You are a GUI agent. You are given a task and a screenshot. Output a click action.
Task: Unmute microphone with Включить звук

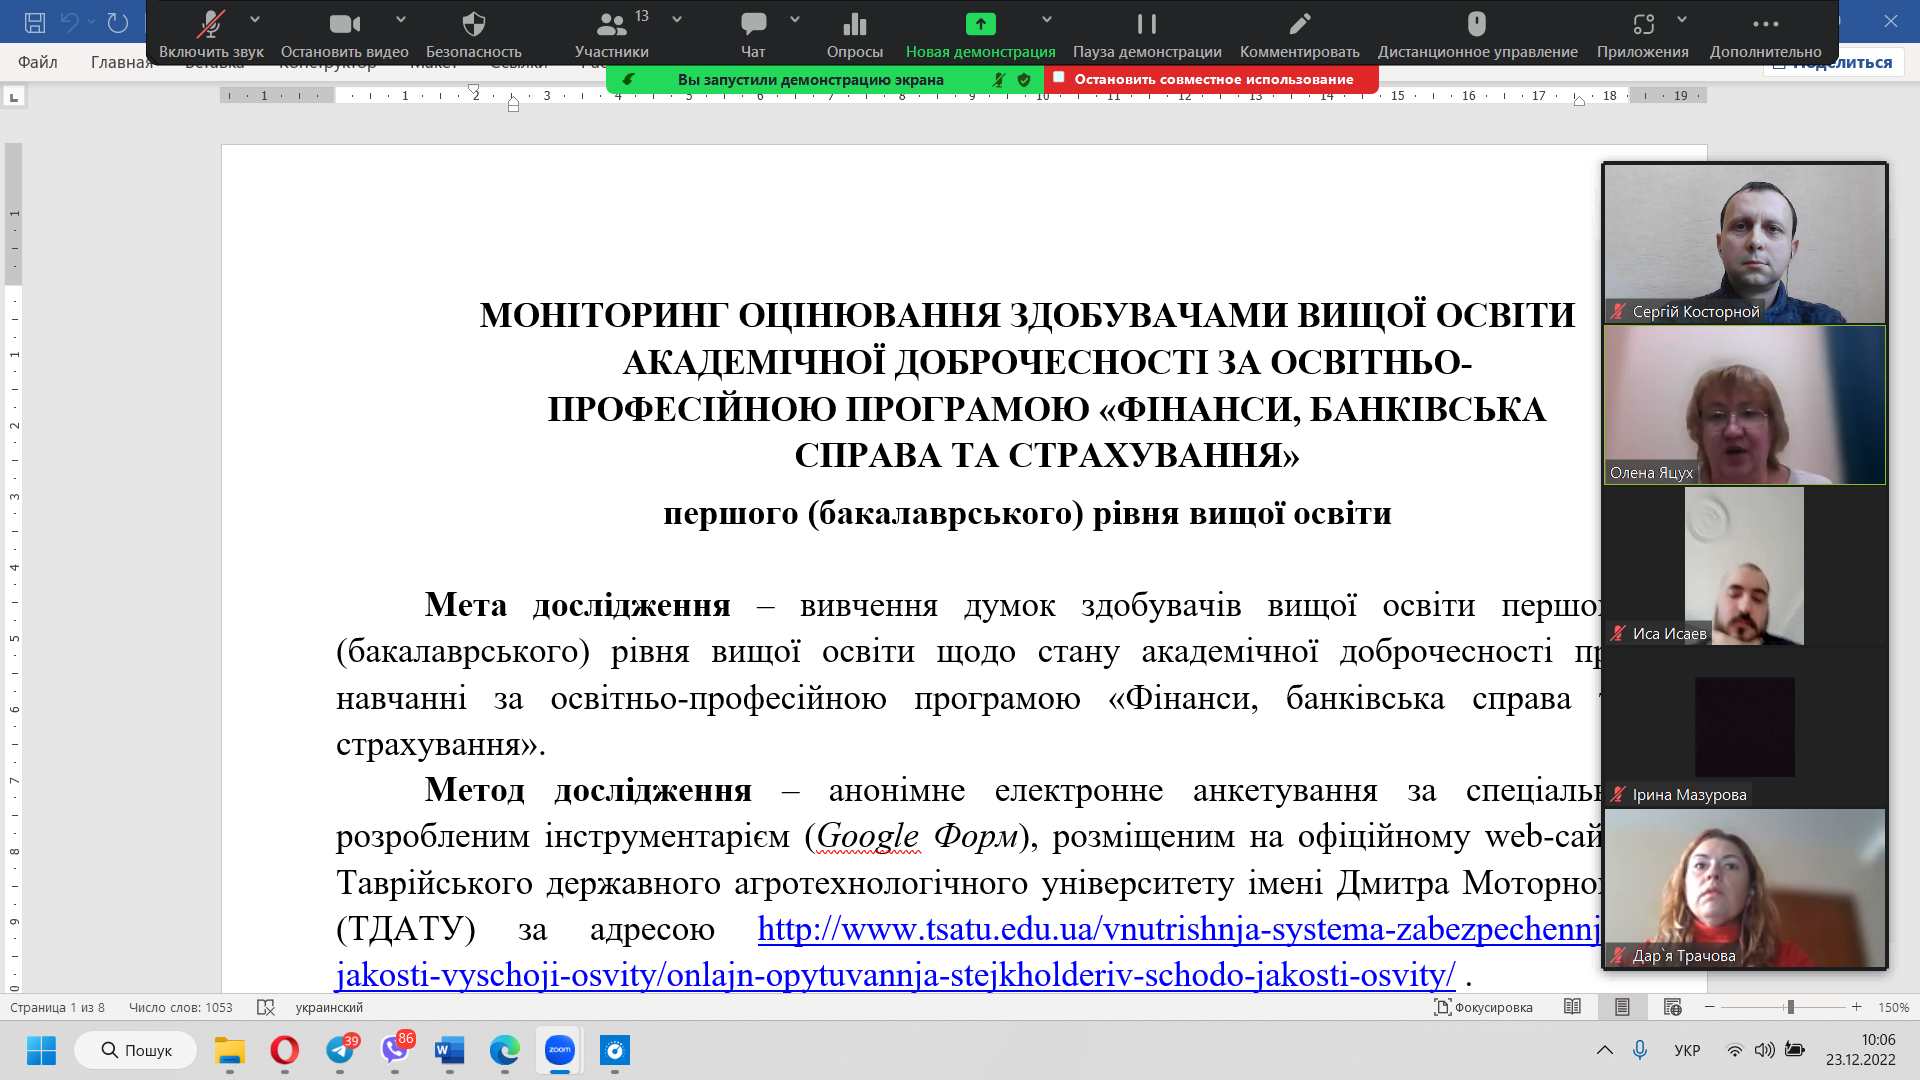click(x=211, y=24)
